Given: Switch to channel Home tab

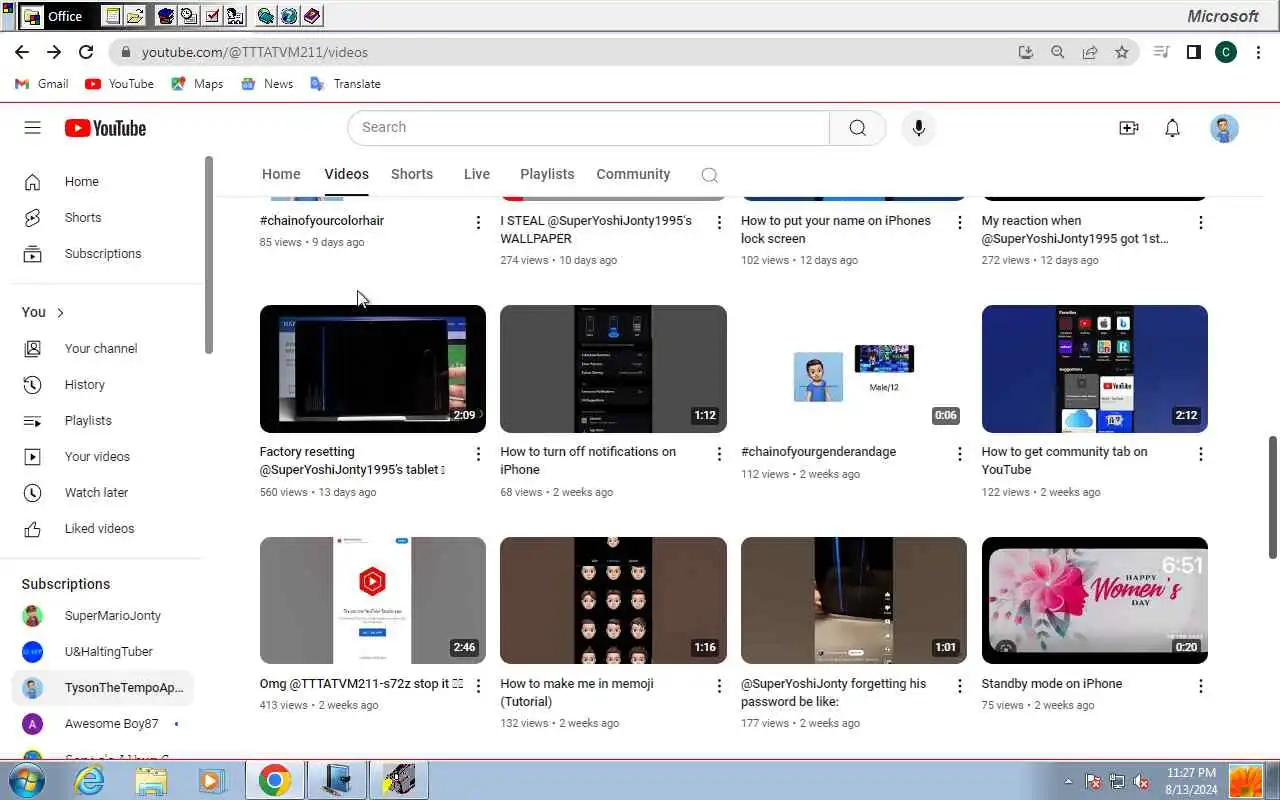Looking at the screenshot, I should 281,174.
